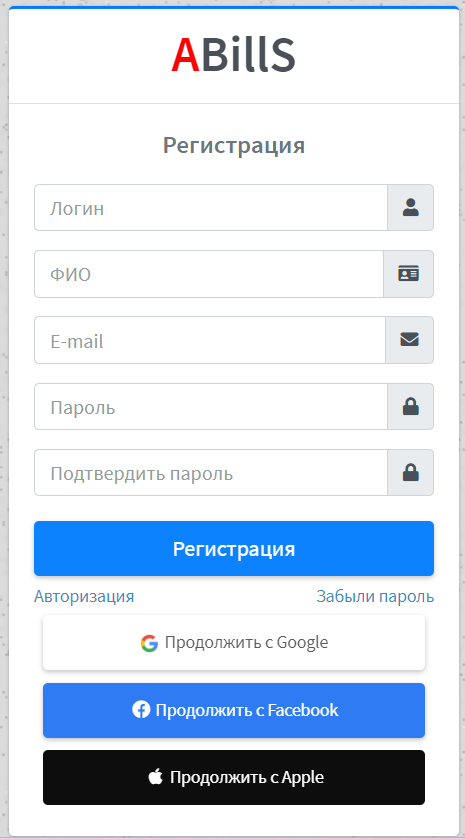Click the Google logo icon
Screen dimensions: 465x839
149,643
